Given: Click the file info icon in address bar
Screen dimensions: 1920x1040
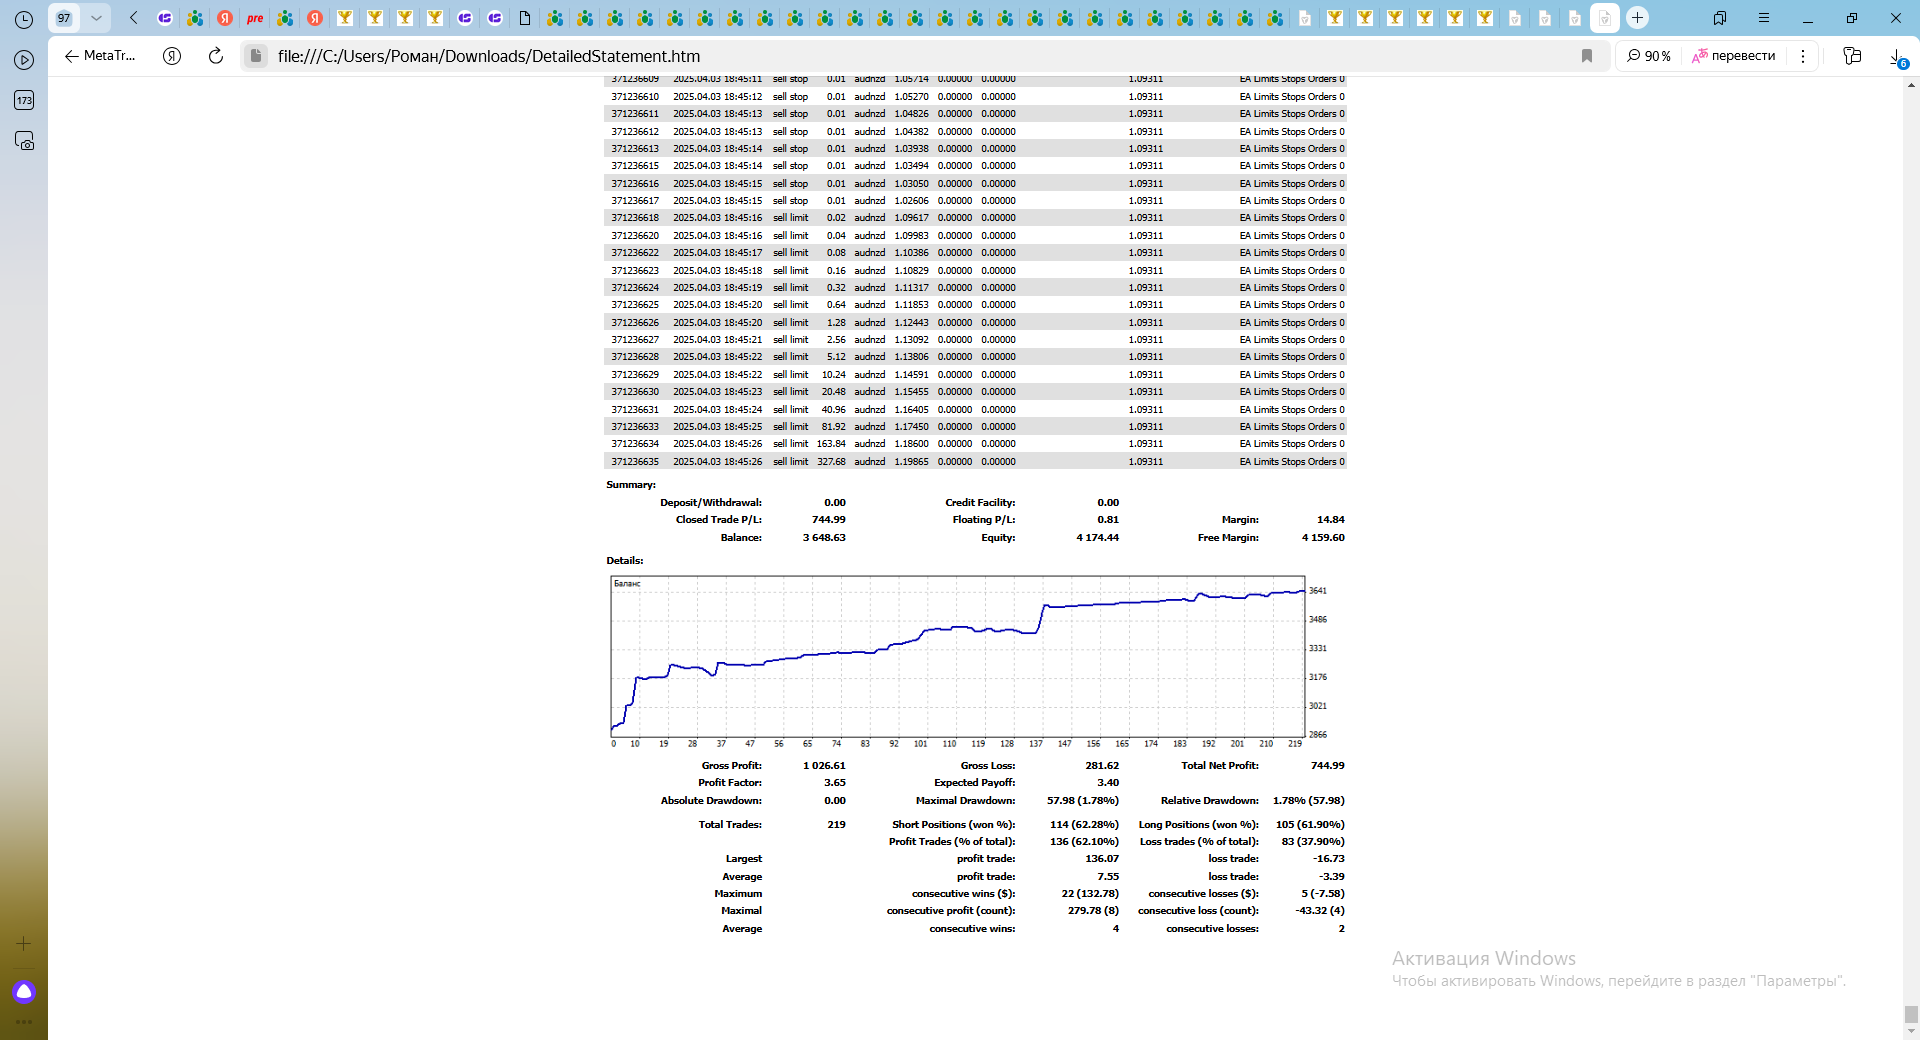Looking at the screenshot, I should [x=256, y=56].
